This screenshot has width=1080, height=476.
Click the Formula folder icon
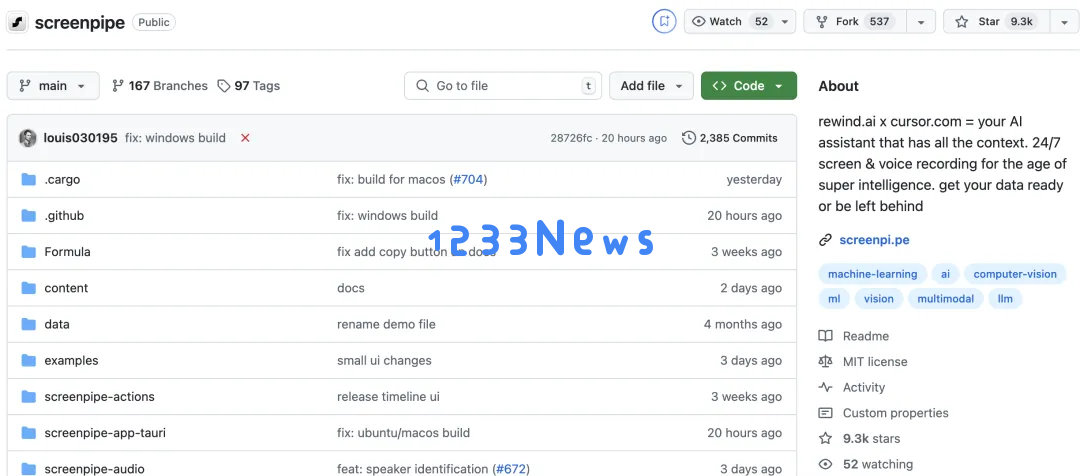click(x=28, y=252)
